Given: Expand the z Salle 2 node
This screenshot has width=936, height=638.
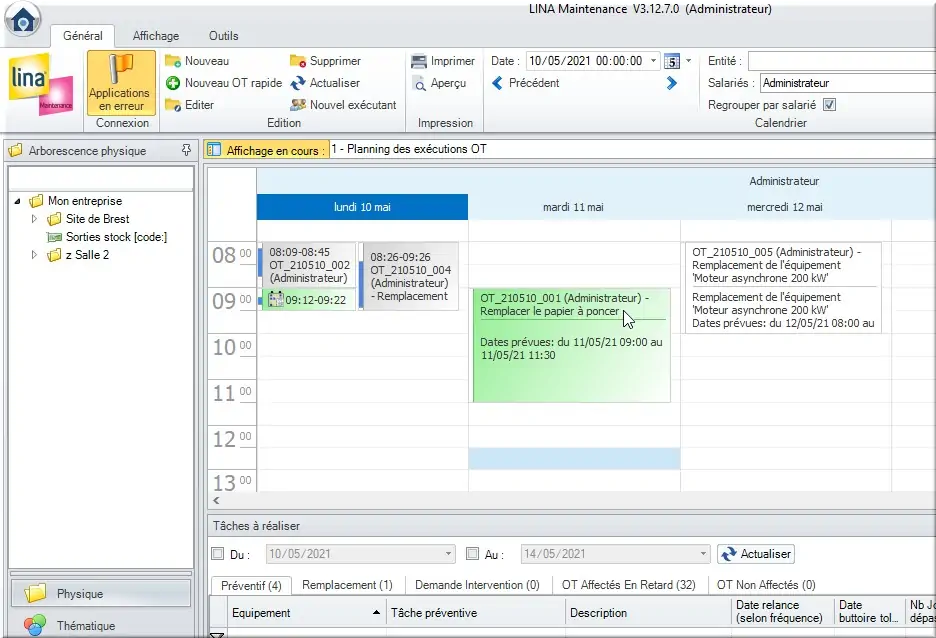Looking at the screenshot, I should pyautogui.click(x=34, y=255).
